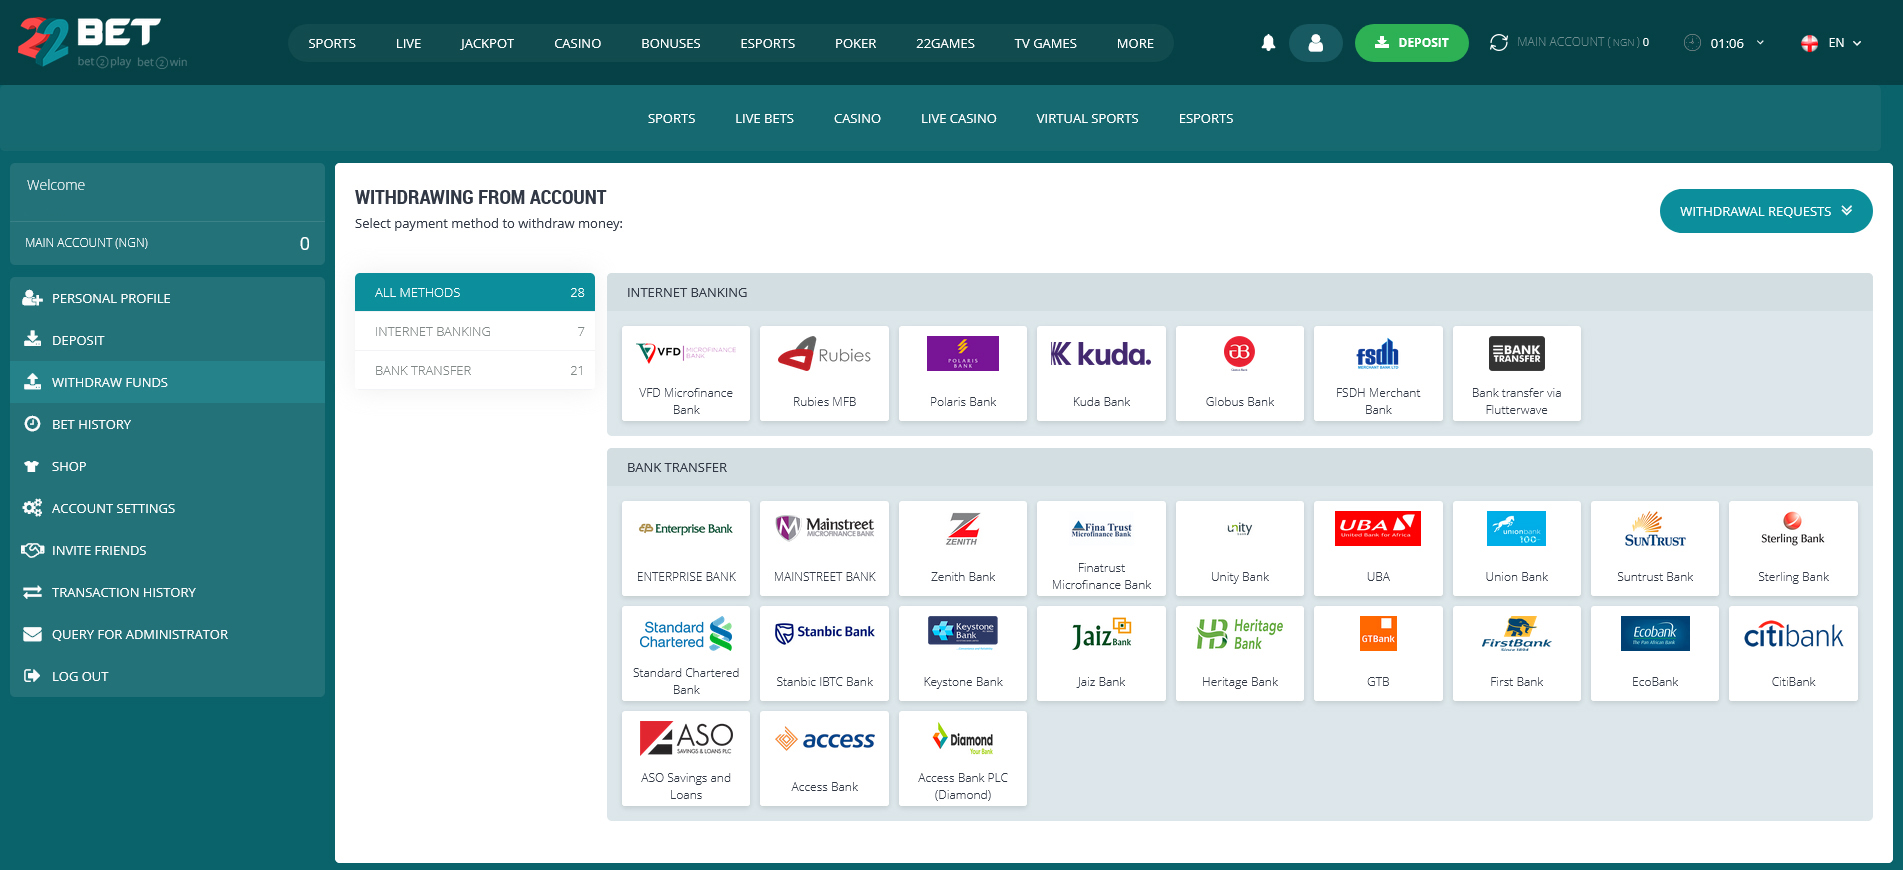This screenshot has width=1903, height=870.
Task: Select Polaris Bank method
Action: [x=963, y=373]
